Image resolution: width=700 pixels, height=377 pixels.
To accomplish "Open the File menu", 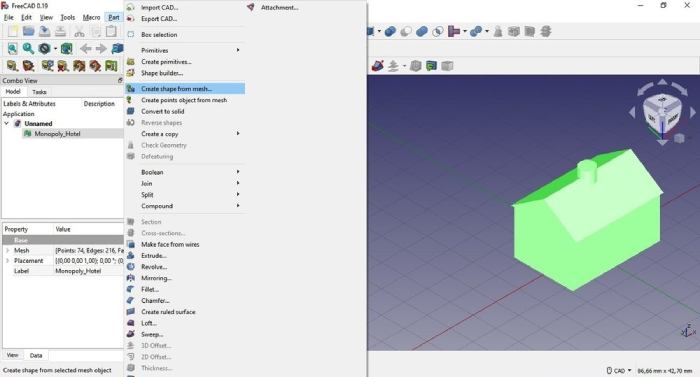I will pyautogui.click(x=8, y=17).
